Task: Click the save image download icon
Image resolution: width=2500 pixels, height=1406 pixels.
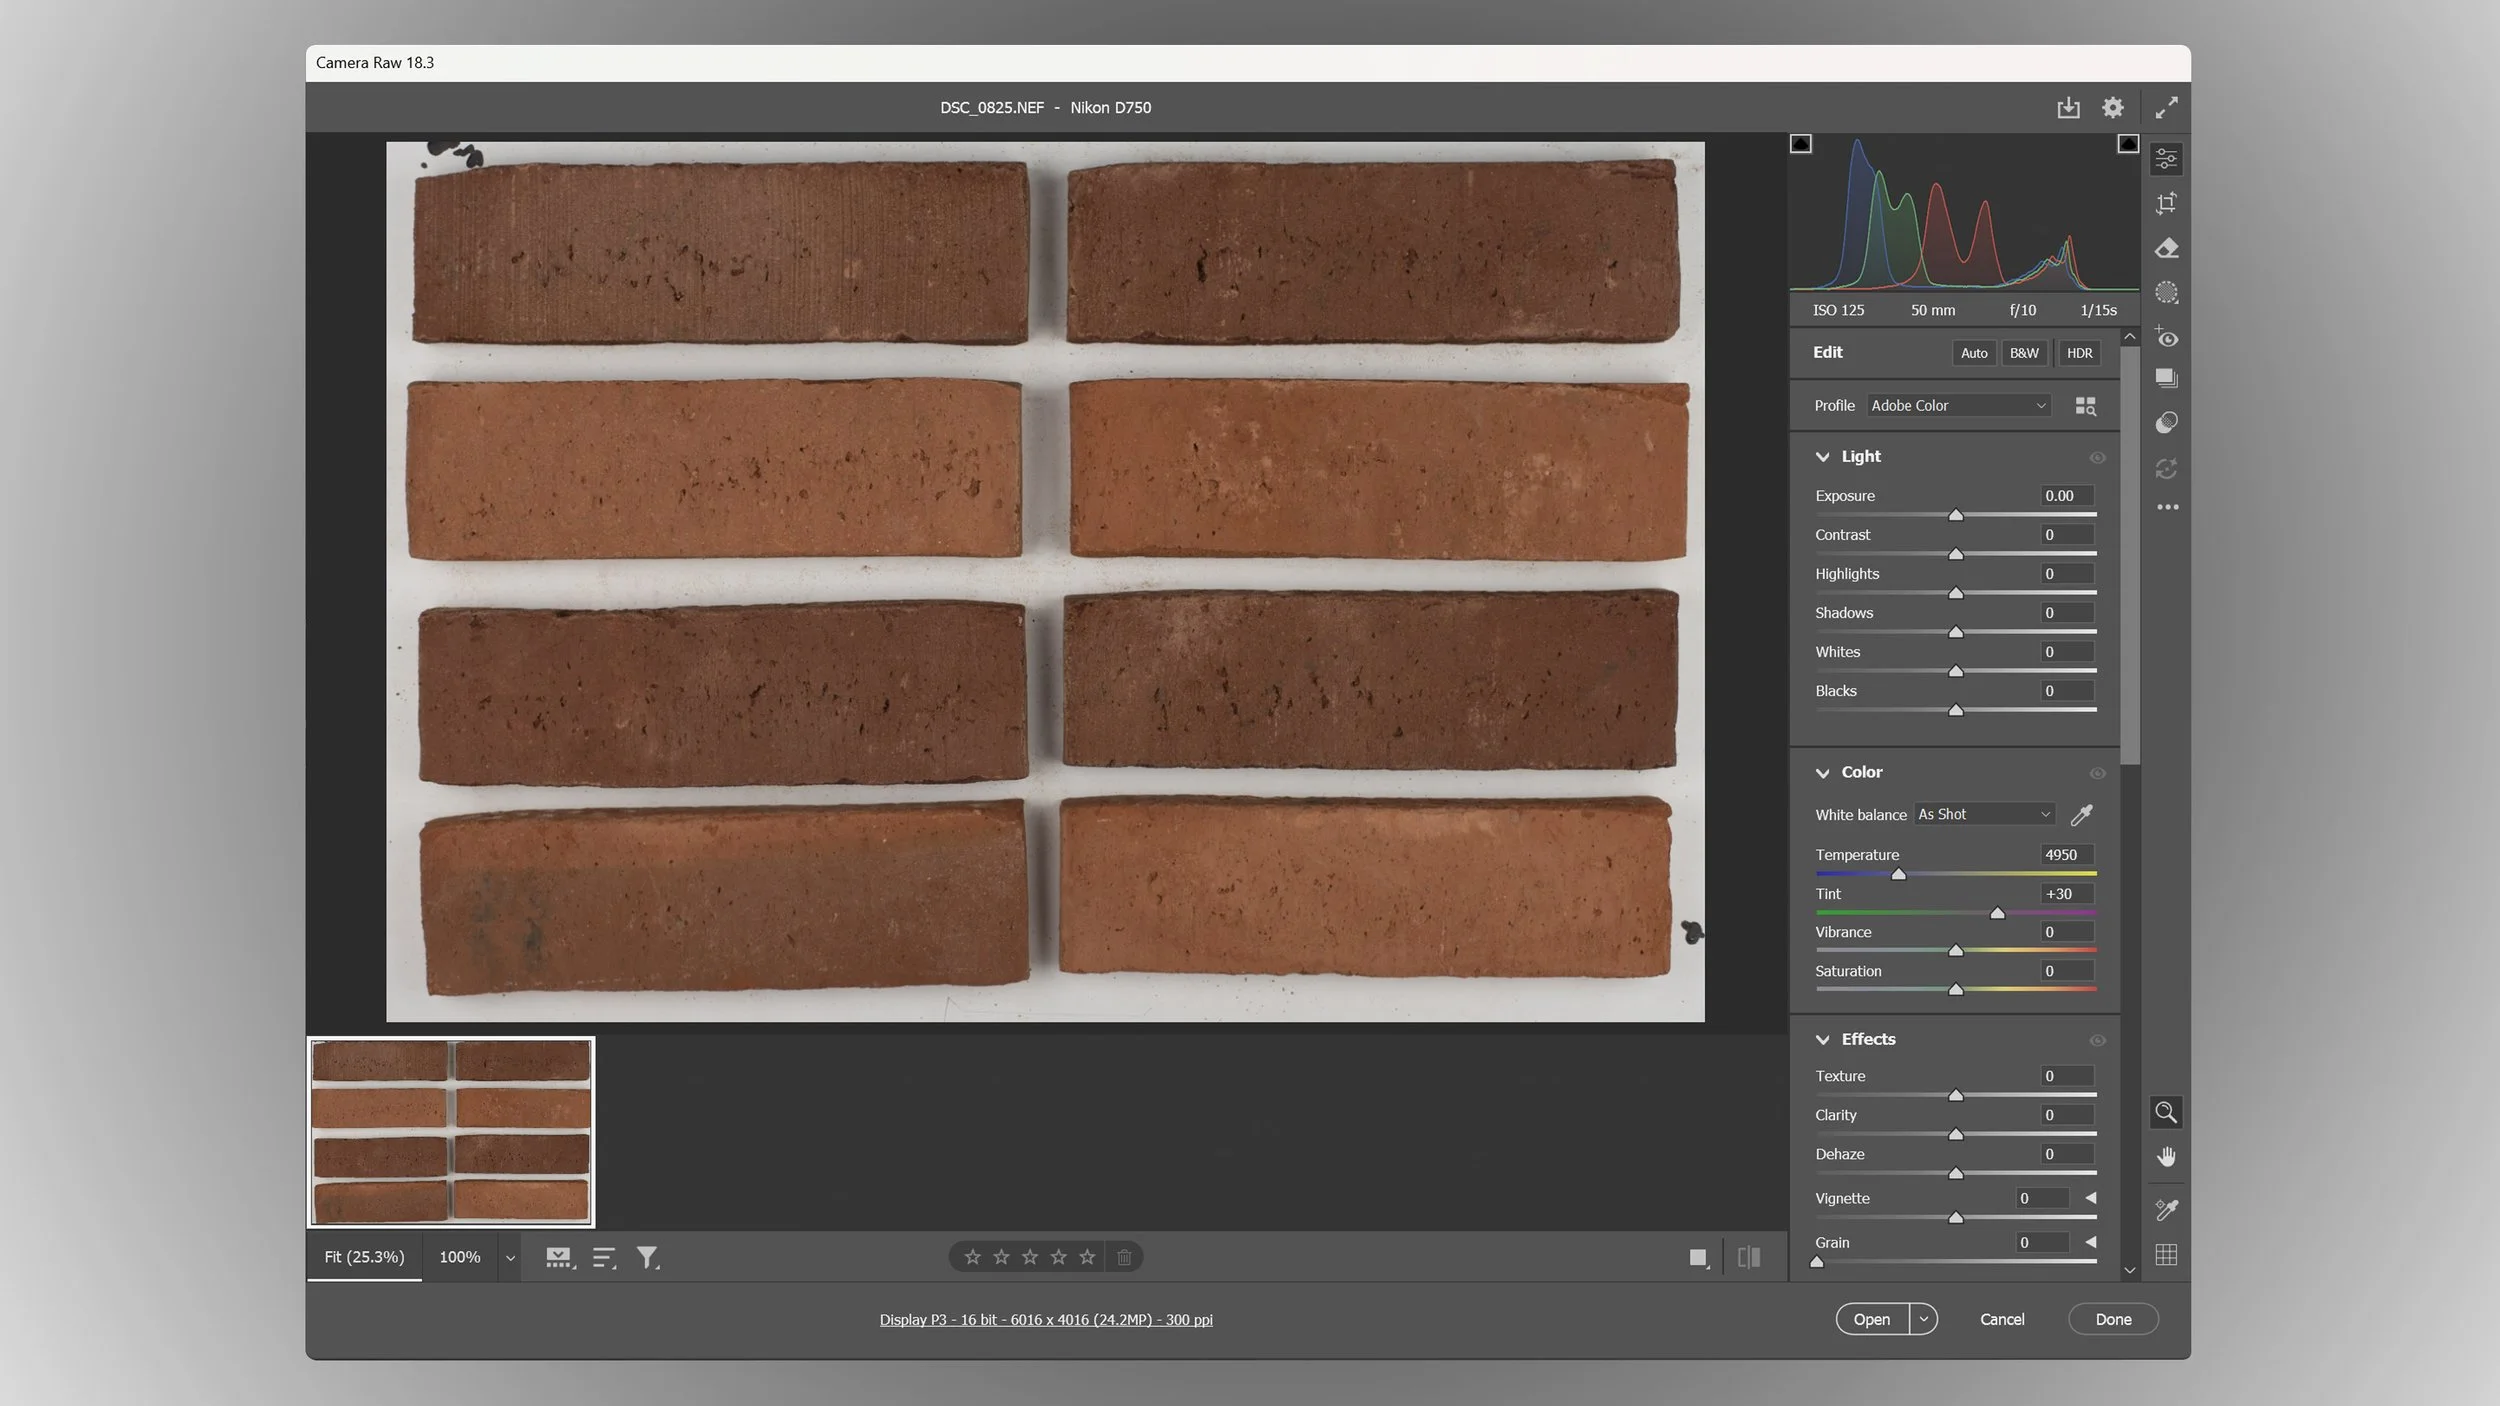Action: pyautogui.click(x=2068, y=108)
